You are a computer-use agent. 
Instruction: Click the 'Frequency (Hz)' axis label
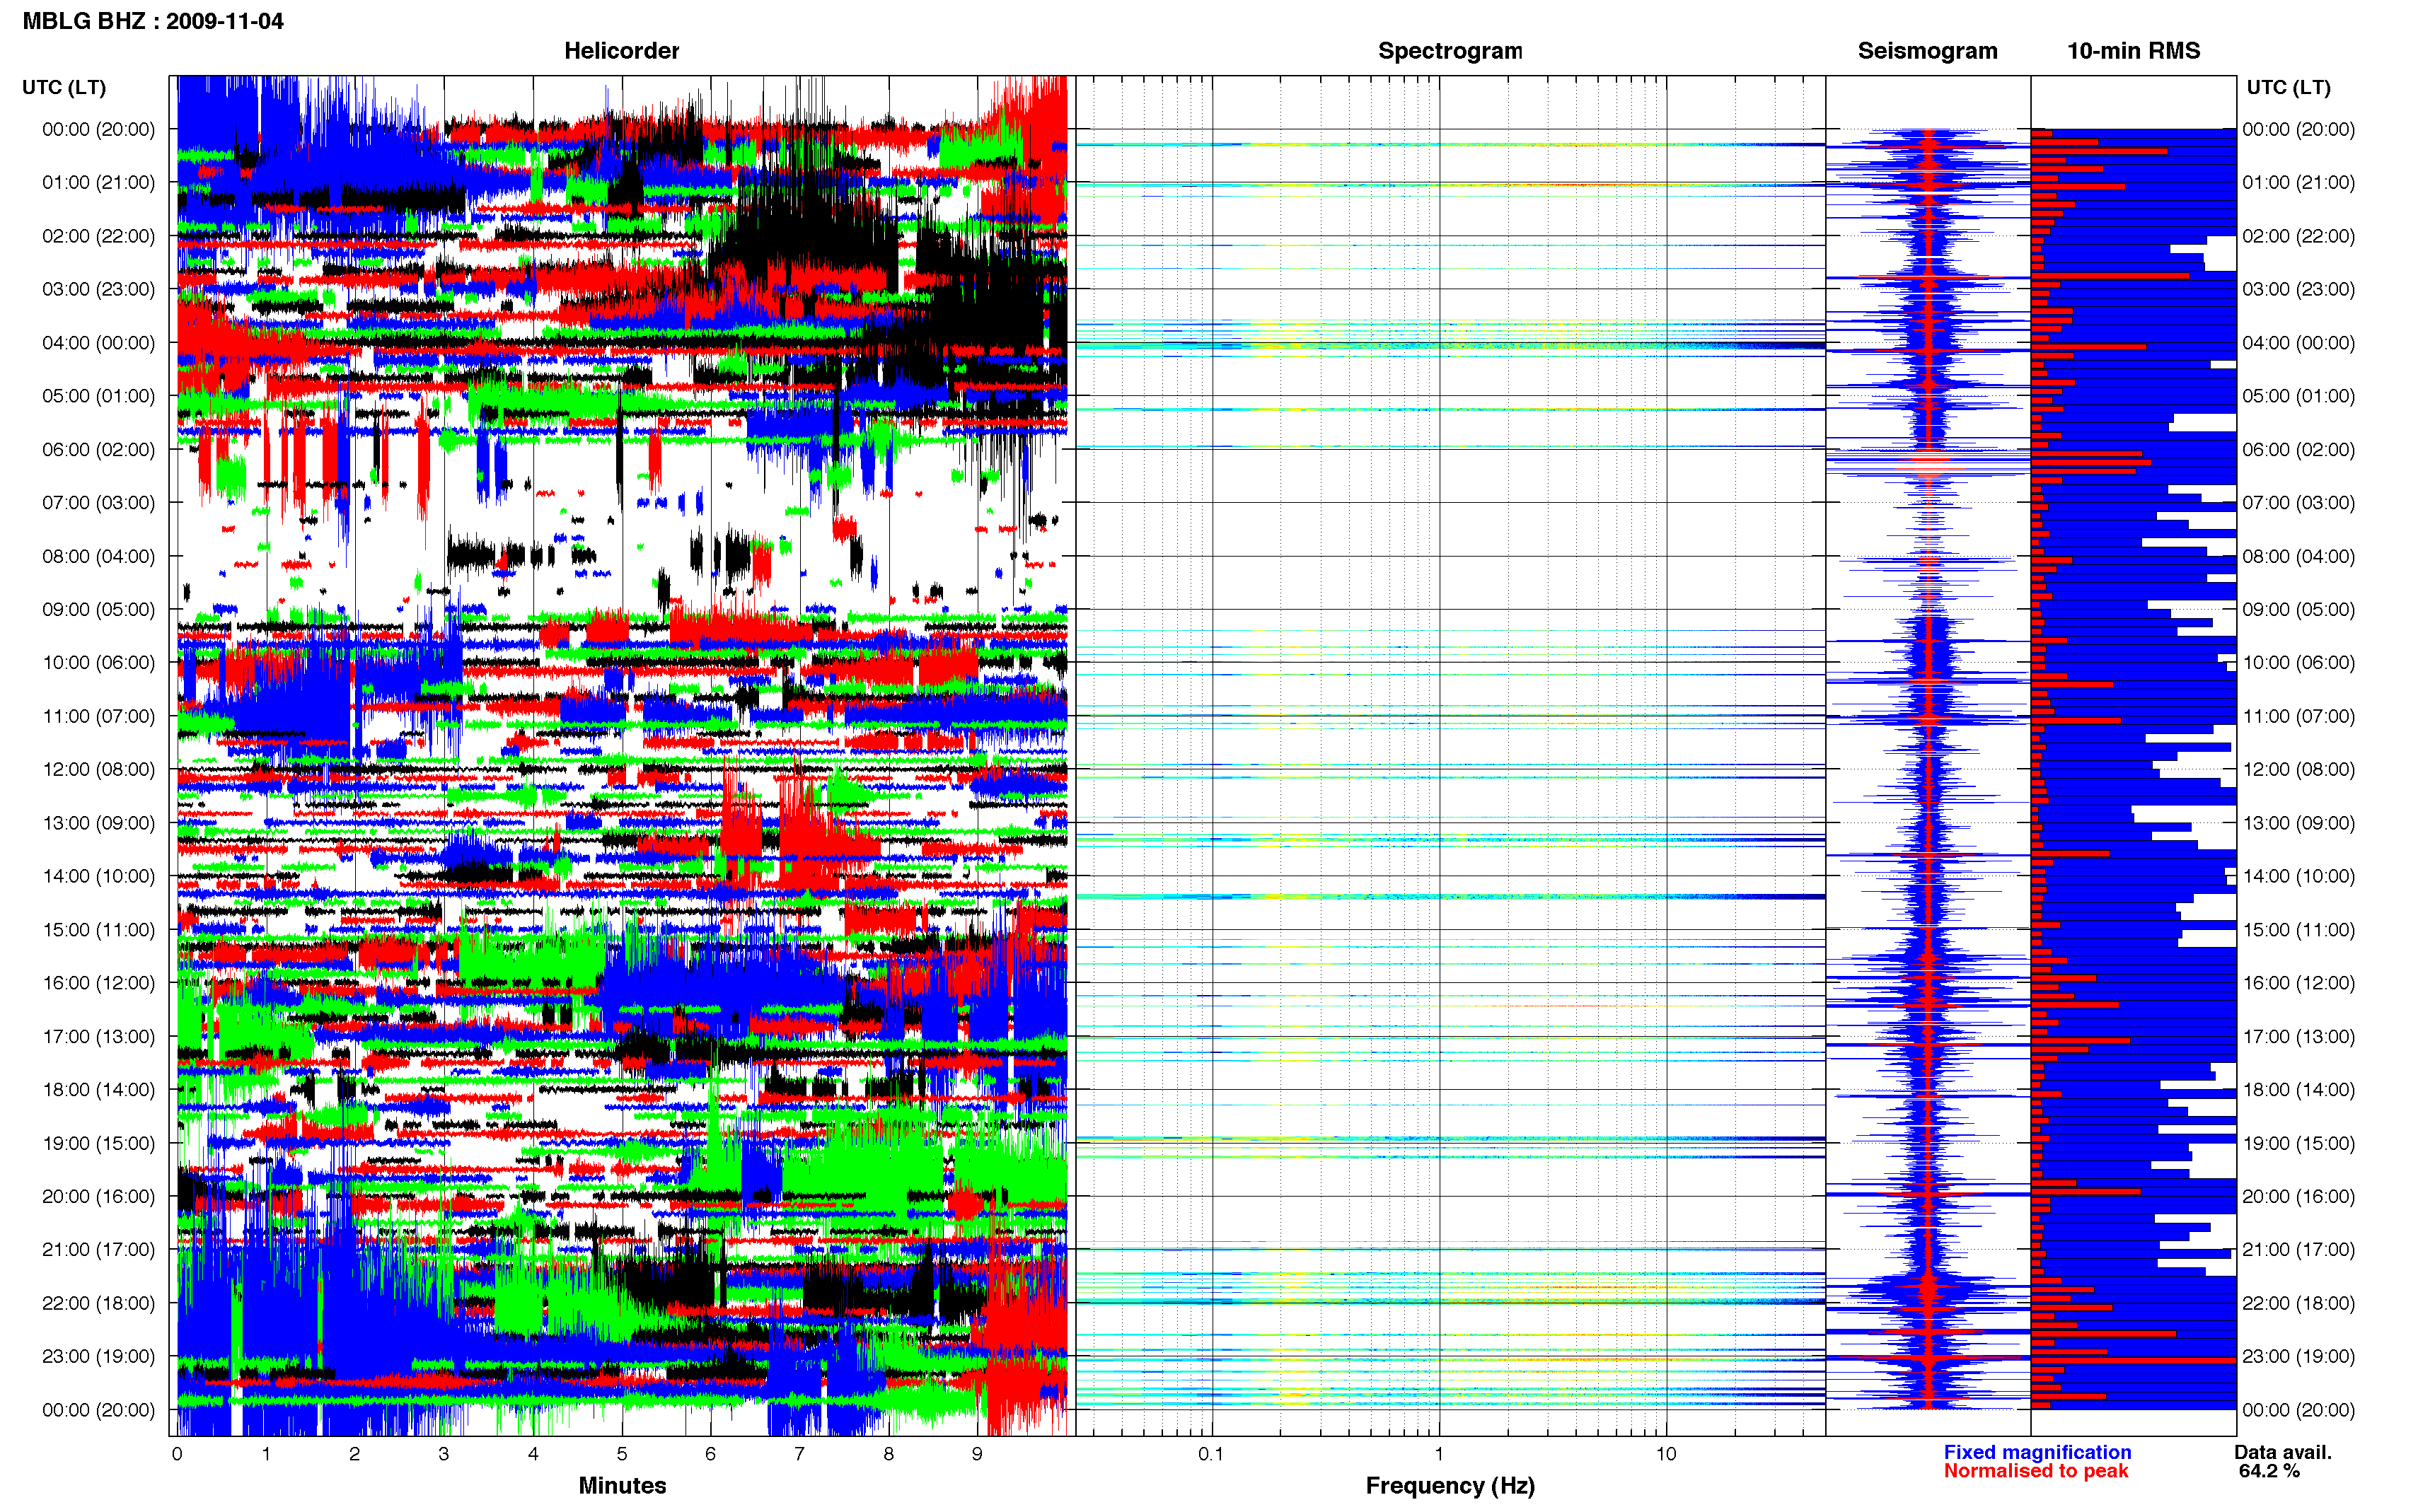[x=1450, y=1486]
